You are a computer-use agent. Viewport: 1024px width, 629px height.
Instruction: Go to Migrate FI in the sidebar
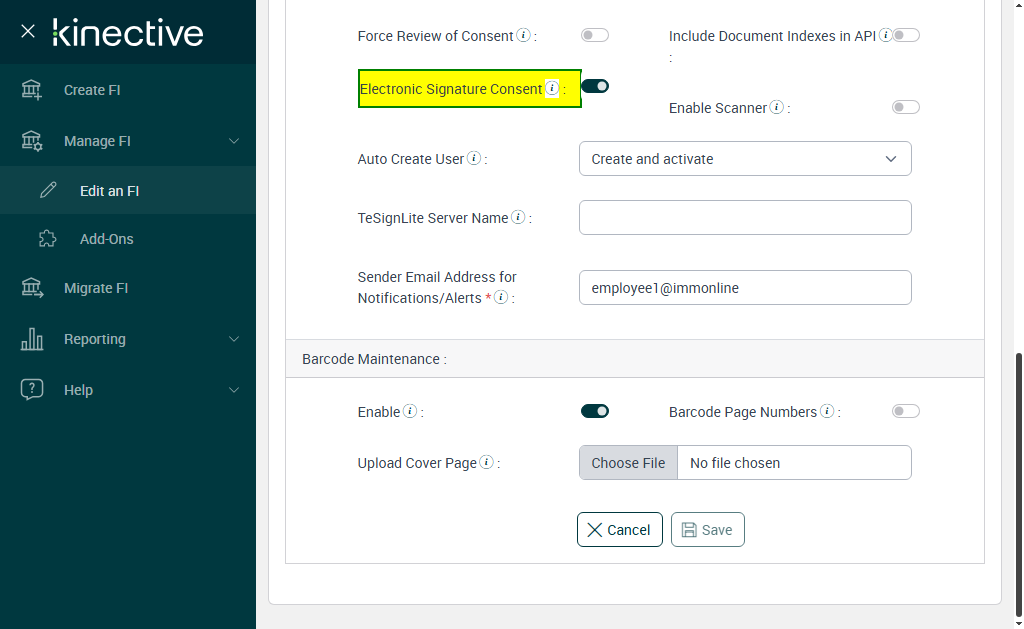[x=96, y=288]
